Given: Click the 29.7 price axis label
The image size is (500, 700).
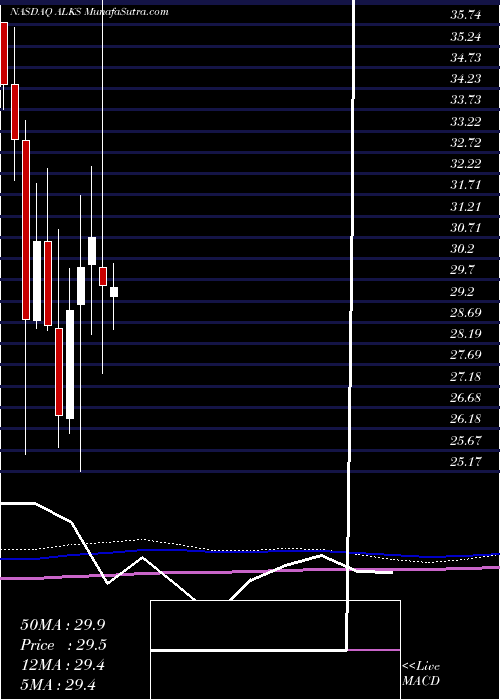Looking at the screenshot, I should pyautogui.click(x=463, y=271).
